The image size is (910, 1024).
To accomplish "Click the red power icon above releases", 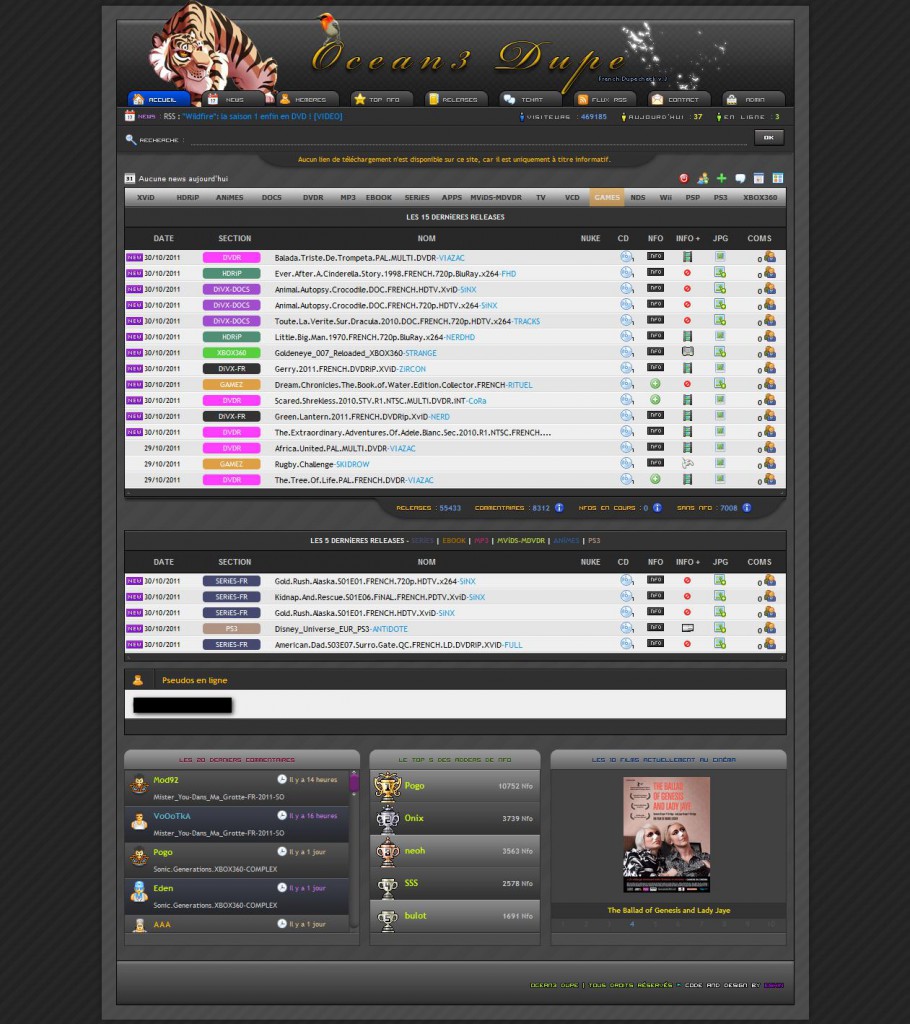I will coord(683,178).
